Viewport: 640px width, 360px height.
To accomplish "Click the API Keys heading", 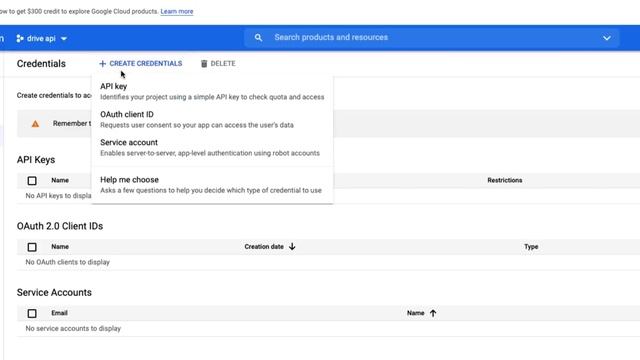I will pos(36,160).
